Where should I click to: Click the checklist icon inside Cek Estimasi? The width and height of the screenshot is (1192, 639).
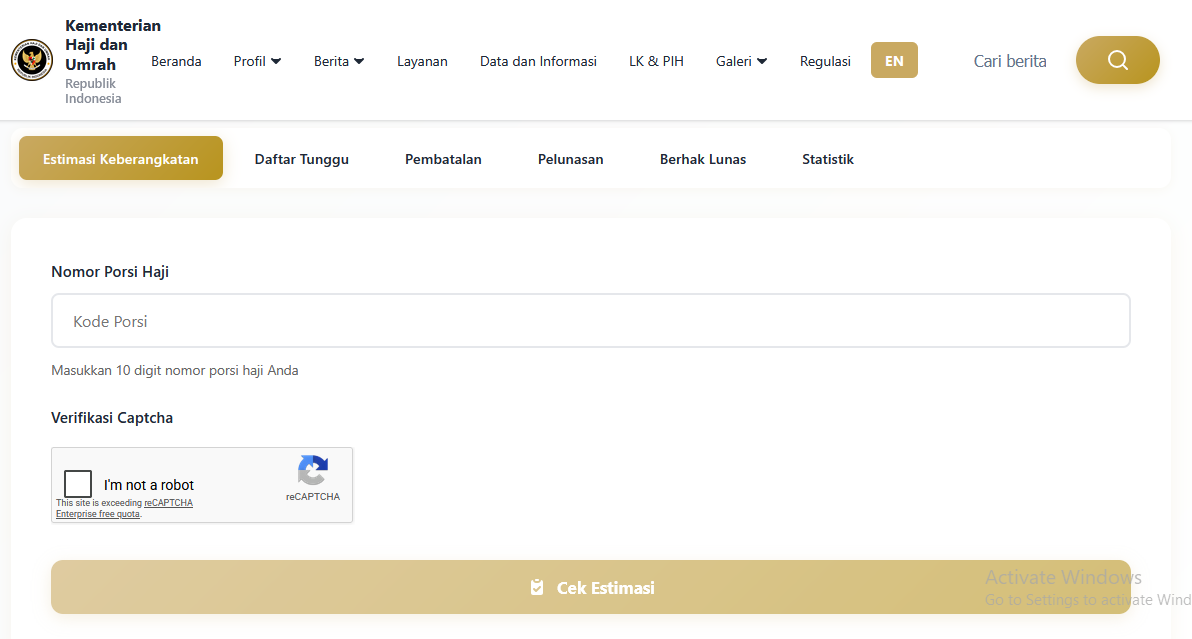coord(538,588)
